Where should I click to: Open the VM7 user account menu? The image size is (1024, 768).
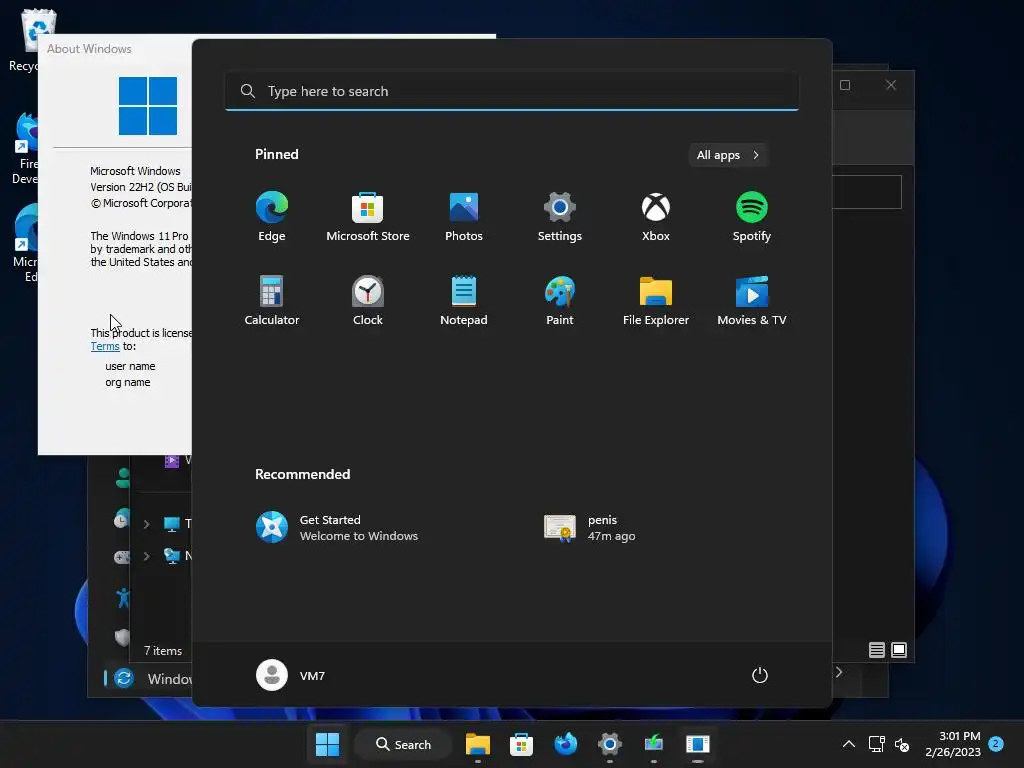click(291, 675)
